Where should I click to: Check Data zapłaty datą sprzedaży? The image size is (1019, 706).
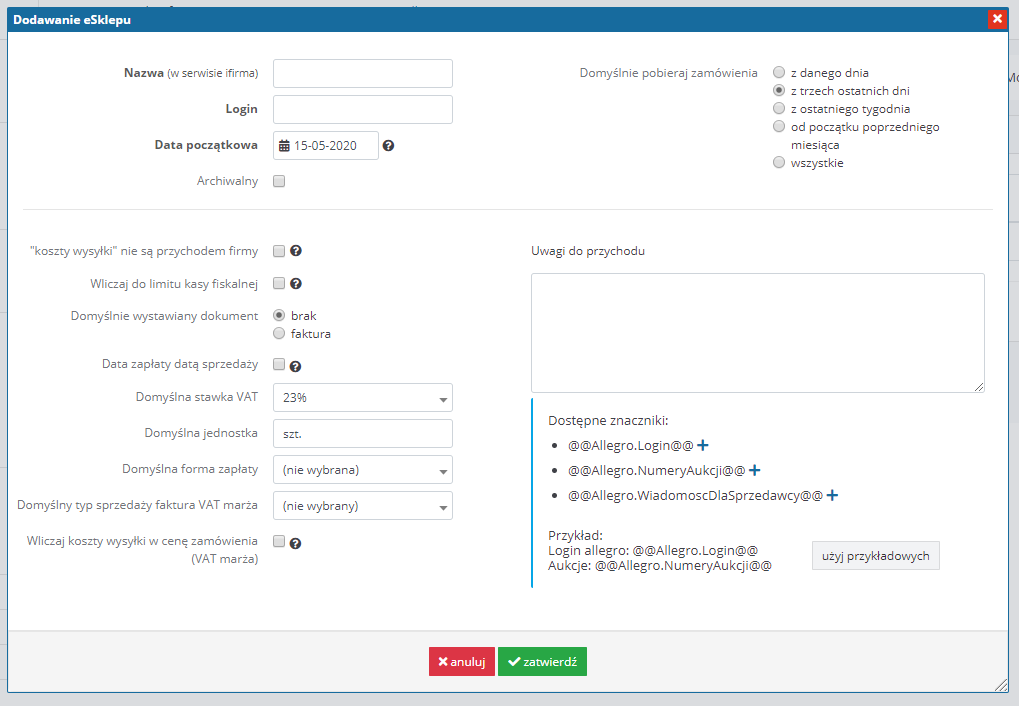(279, 364)
